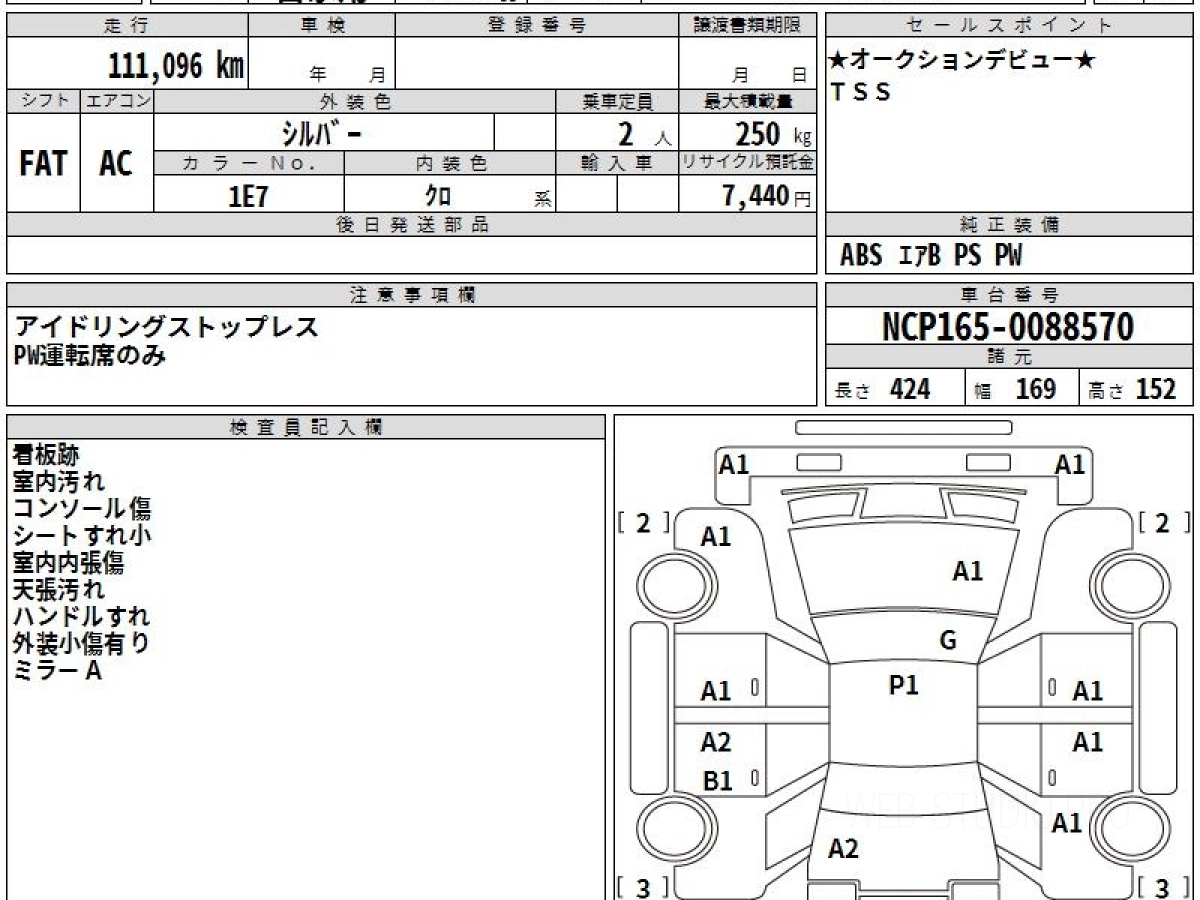Click the カラーNo. header
This screenshot has width=1200, height=900.
249,163
